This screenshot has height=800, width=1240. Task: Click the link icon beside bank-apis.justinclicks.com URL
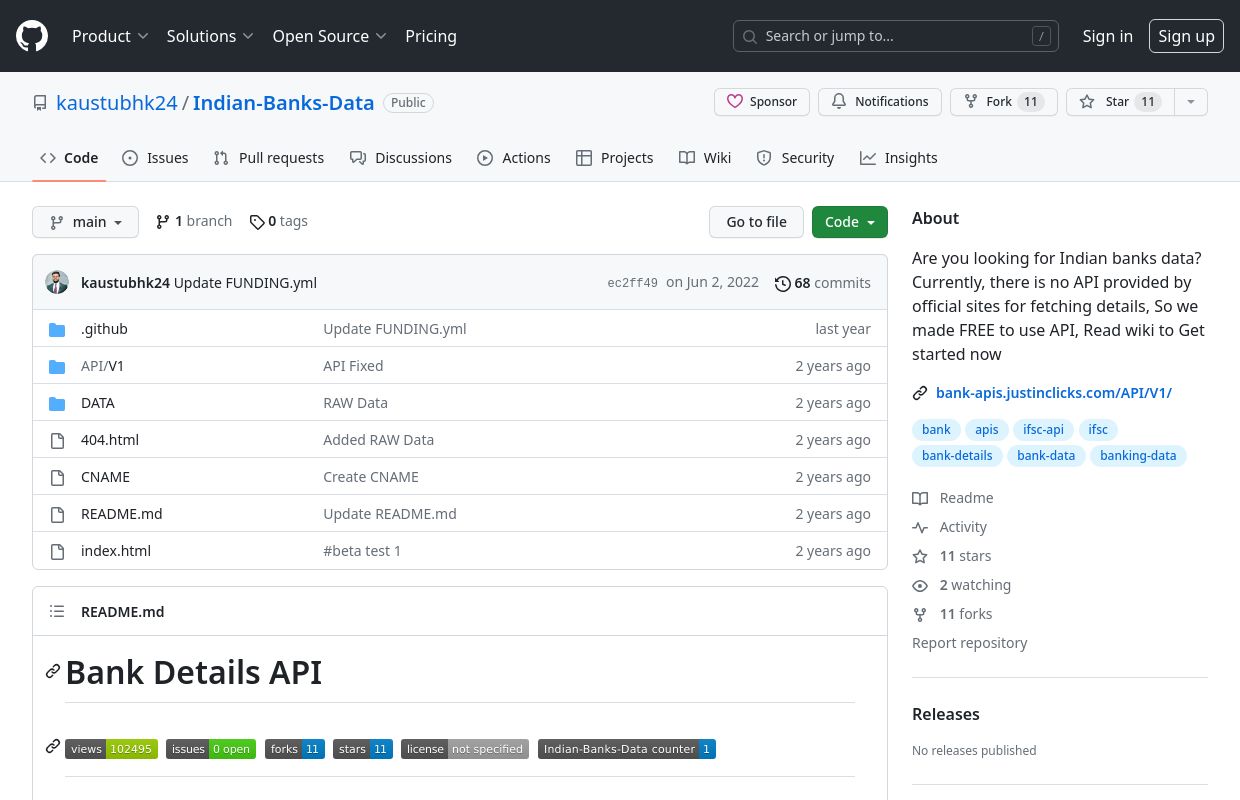point(920,393)
